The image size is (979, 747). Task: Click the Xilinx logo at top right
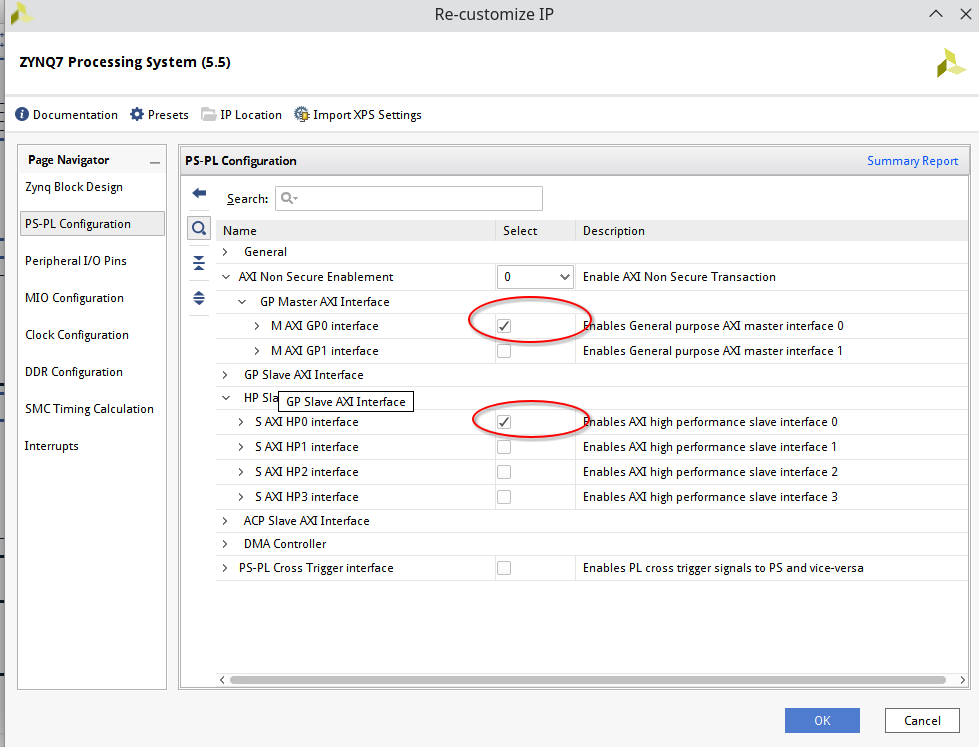[x=951, y=63]
